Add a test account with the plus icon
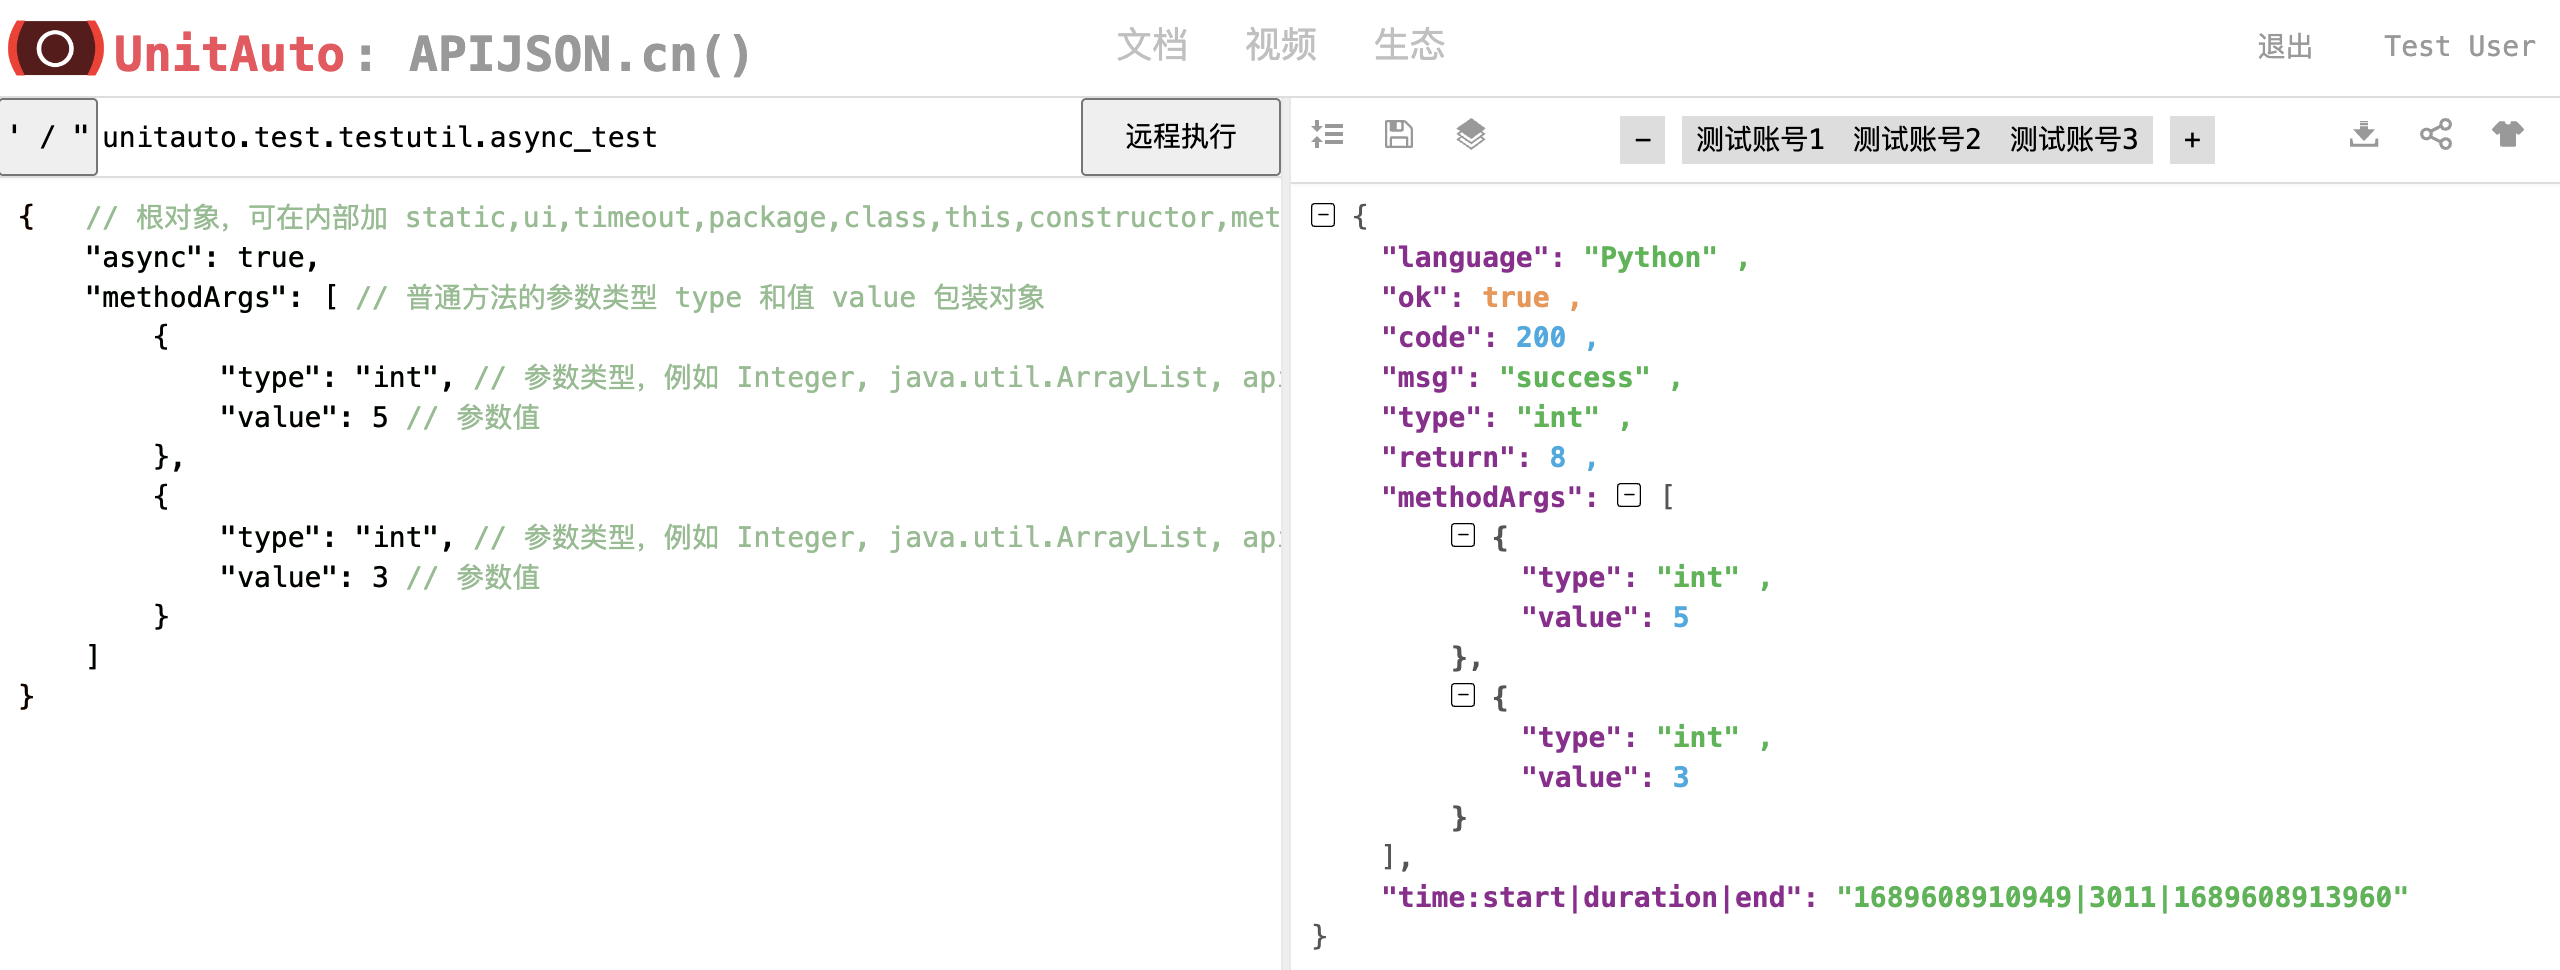Viewport: 2560px width, 970px height. click(2191, 140)
